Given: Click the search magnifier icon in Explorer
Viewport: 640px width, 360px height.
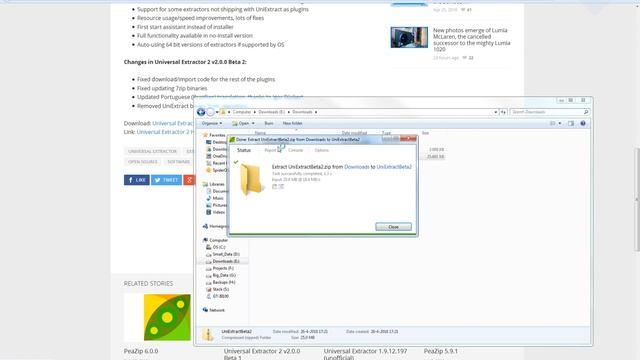Looking at the screenshot, I should click(x=586, y=112).
